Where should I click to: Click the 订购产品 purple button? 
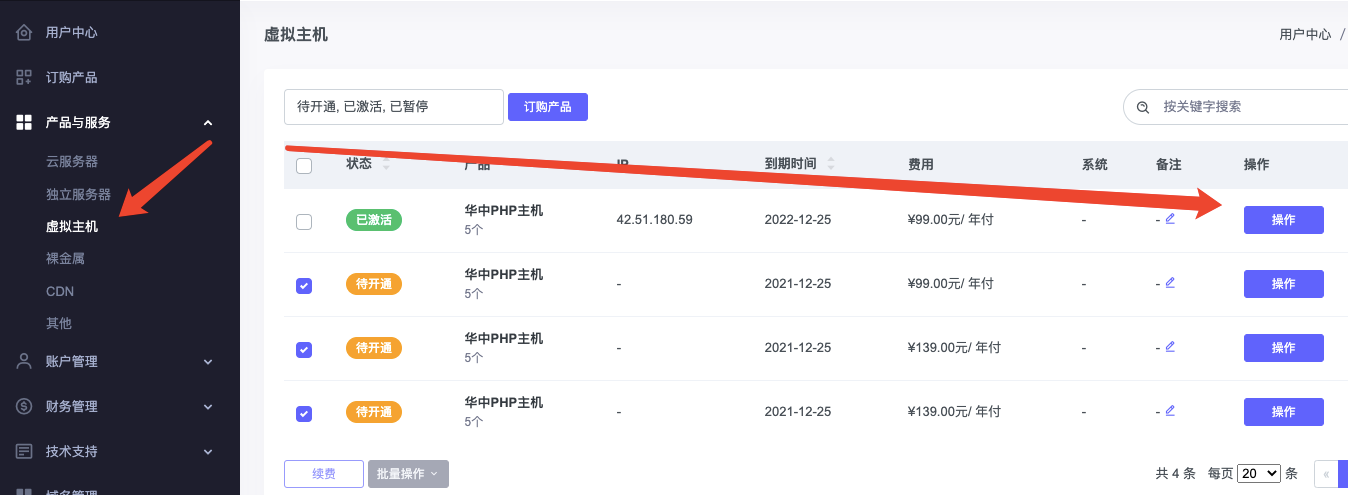pyautogui.click(x=547, y=107)
